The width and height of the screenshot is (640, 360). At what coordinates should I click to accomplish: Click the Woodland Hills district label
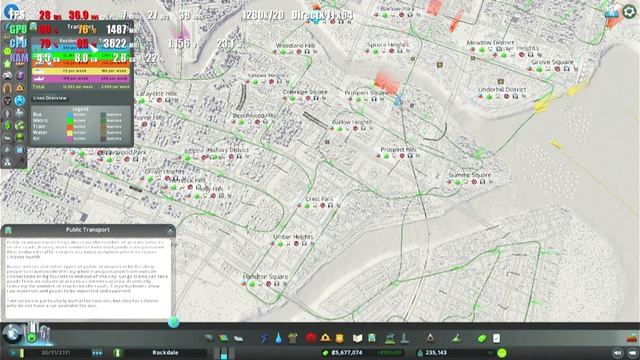click(x=296, y=45)
